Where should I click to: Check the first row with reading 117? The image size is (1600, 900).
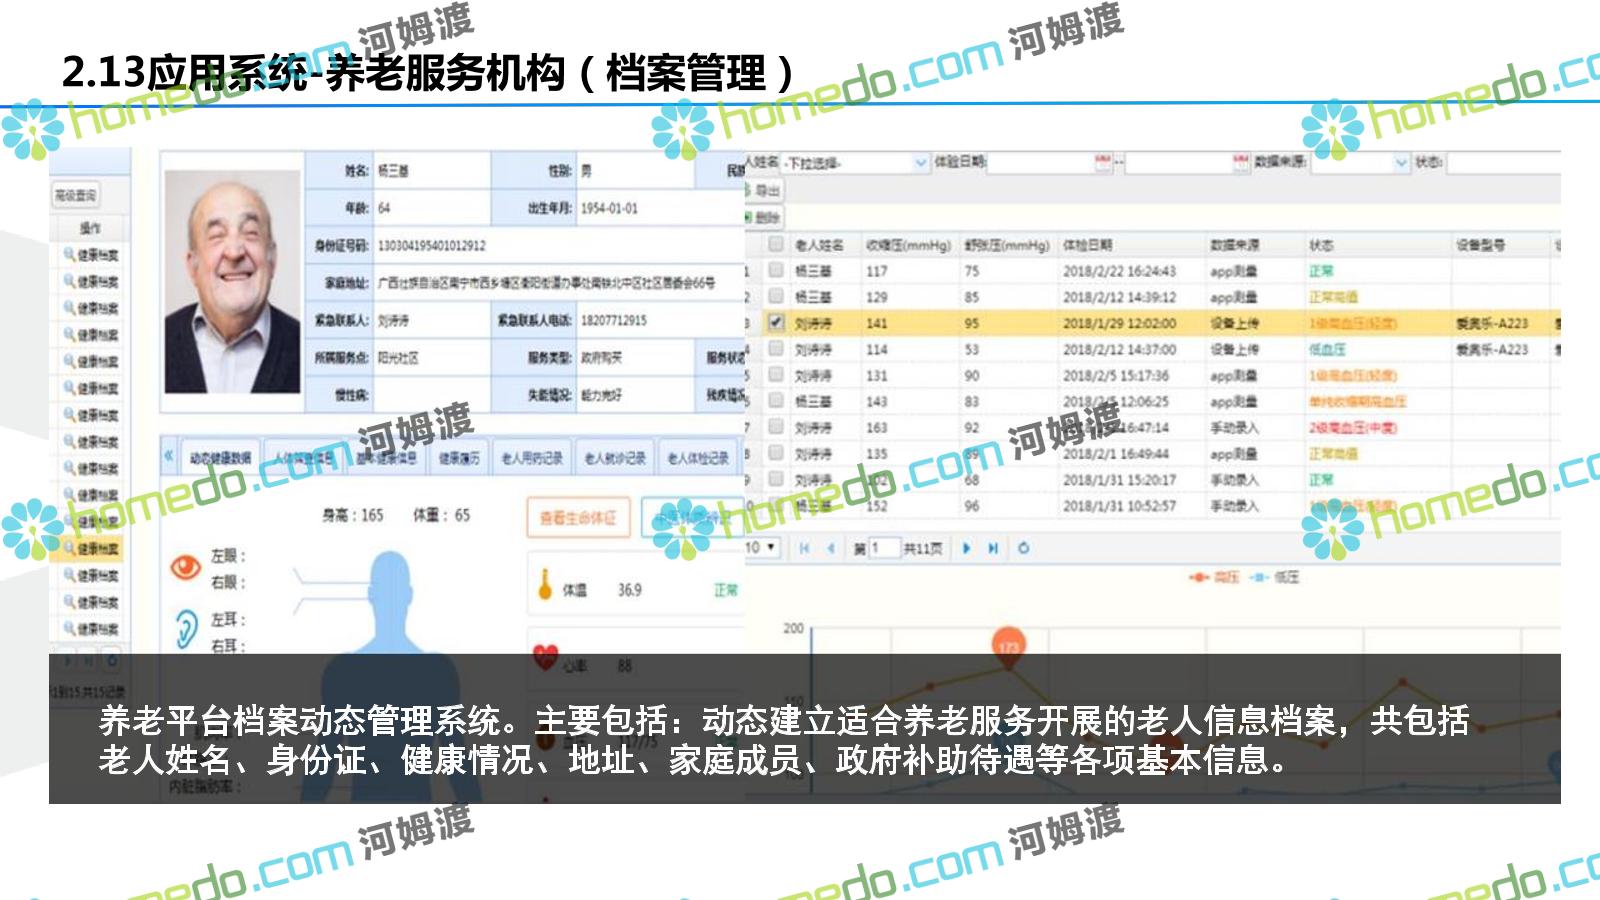775,270
